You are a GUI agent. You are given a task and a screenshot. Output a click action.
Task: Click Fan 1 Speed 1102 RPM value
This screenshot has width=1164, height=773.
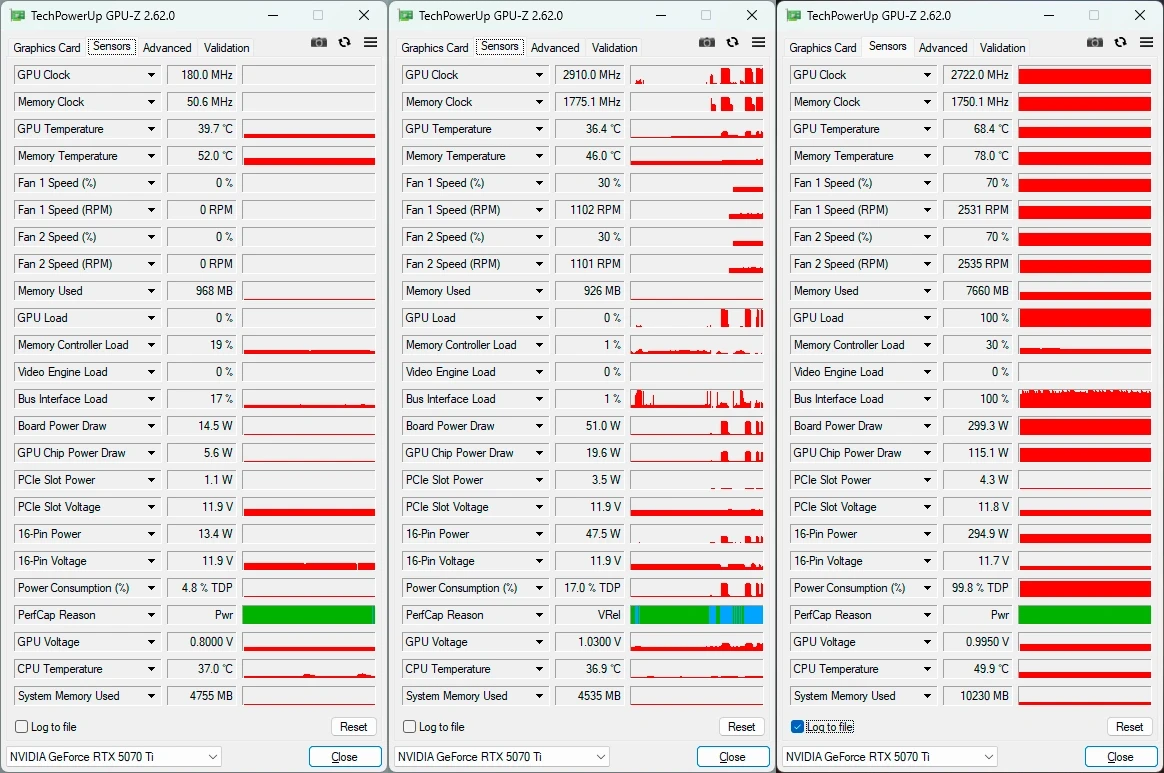[590, 210]
